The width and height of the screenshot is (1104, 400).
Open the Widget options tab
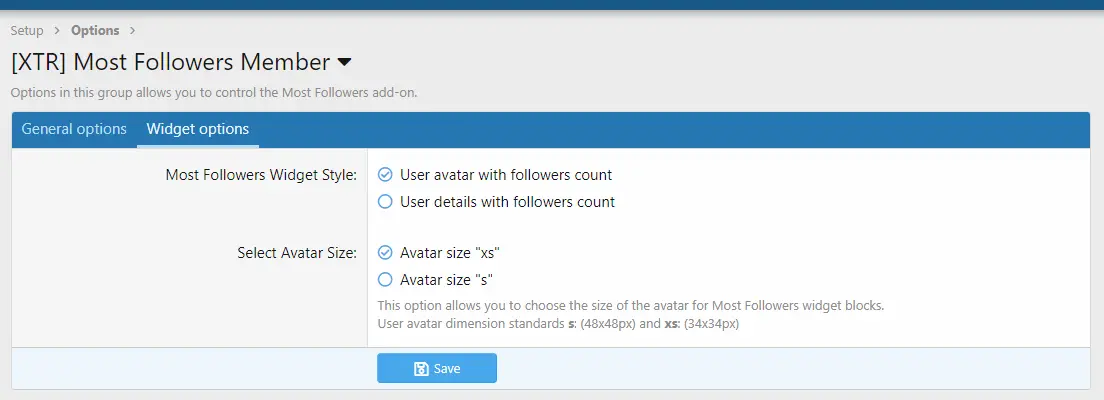(x=198, y=130)
